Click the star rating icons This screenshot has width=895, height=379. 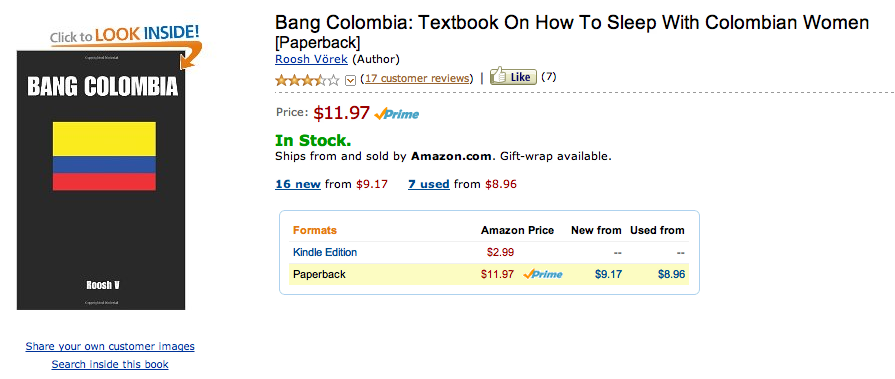pyautogui.click(x=308, y=79)
